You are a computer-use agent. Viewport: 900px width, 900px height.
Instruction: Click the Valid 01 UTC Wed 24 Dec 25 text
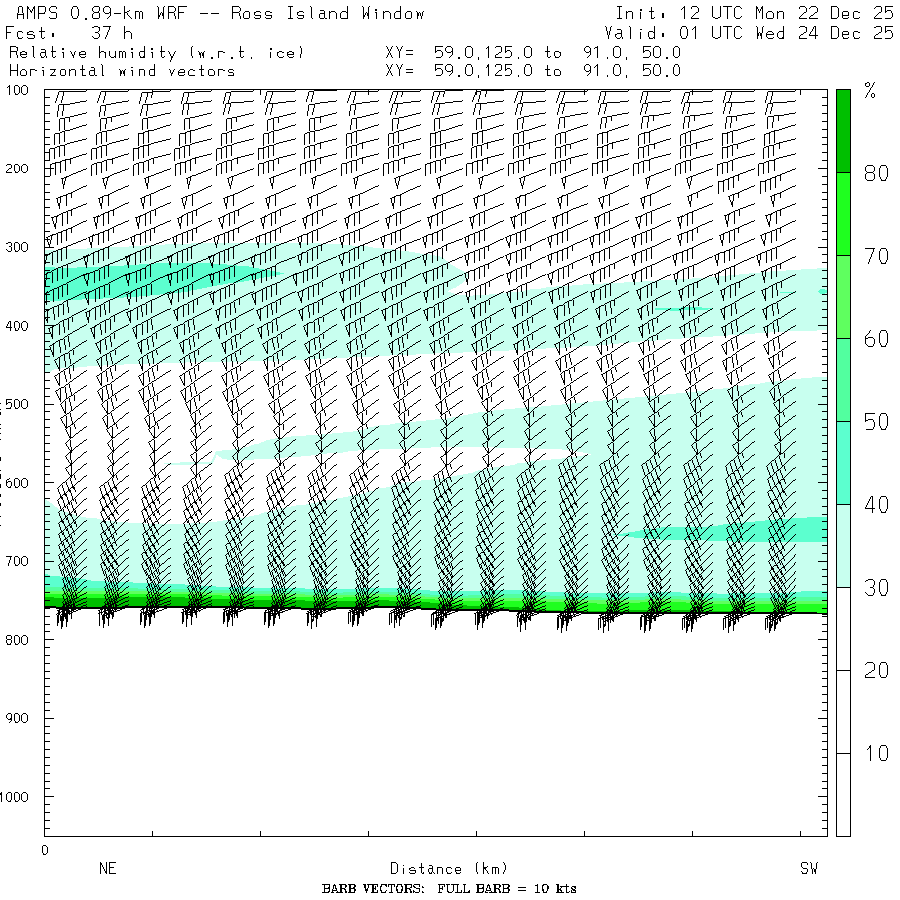(749, 33)
